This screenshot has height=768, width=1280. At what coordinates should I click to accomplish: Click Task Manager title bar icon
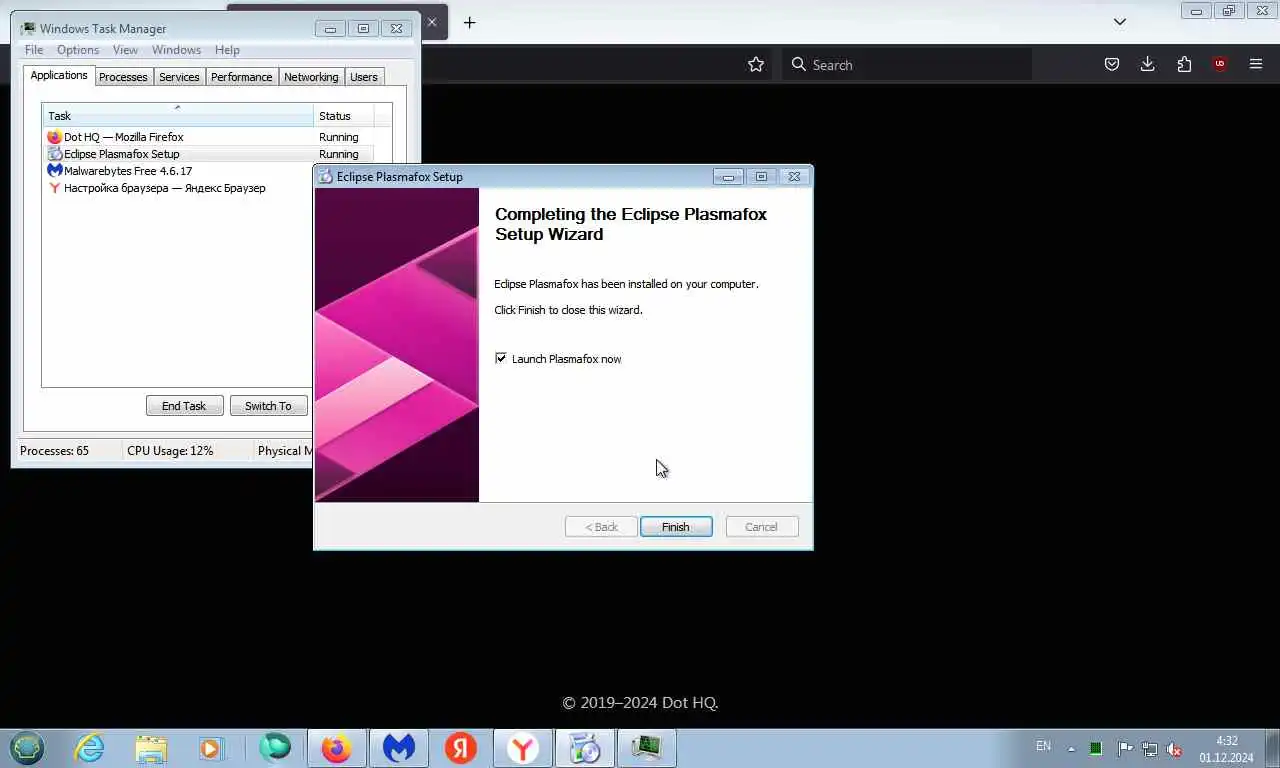[x=28, y=28]
